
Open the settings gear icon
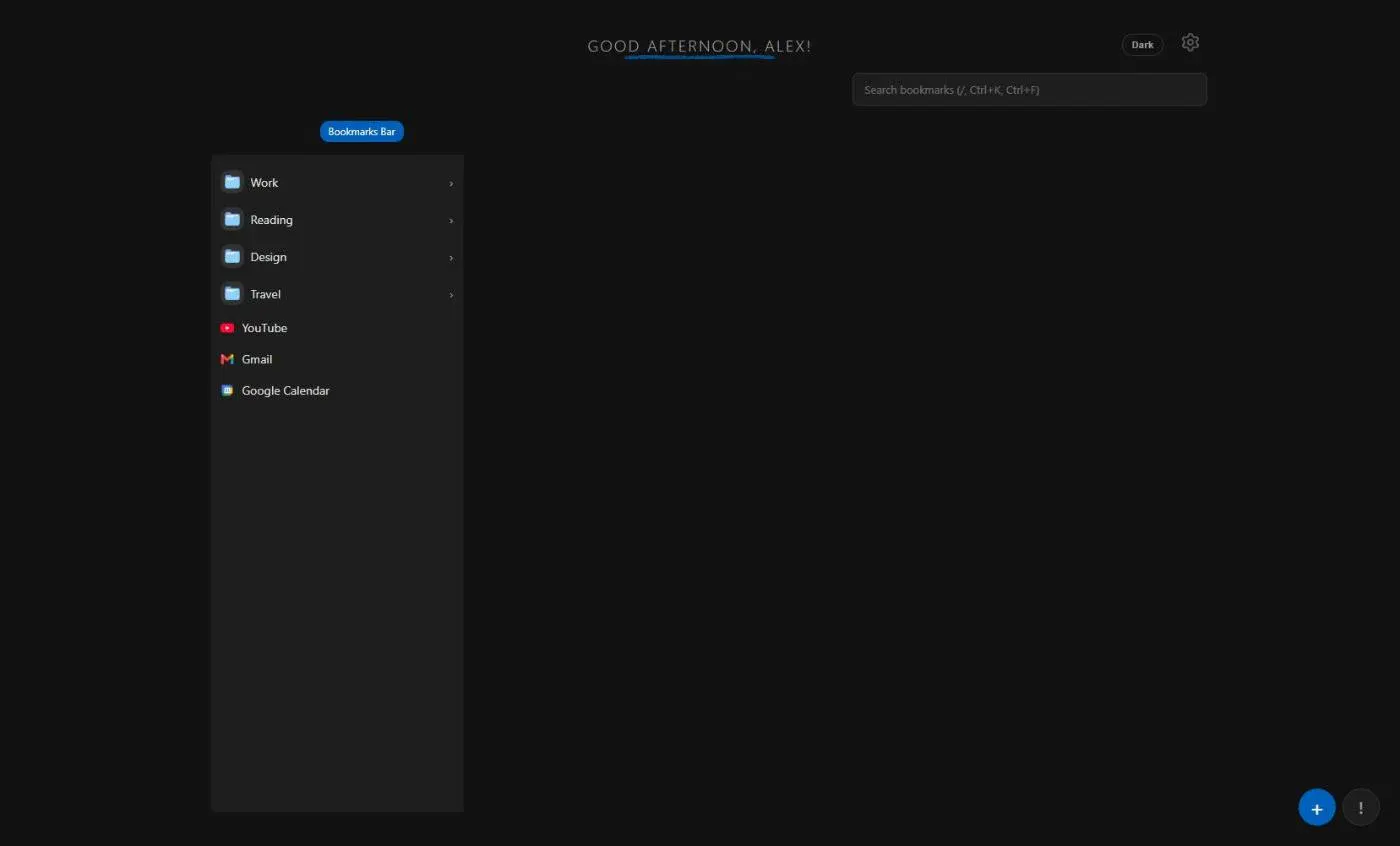click(1190, 43)
